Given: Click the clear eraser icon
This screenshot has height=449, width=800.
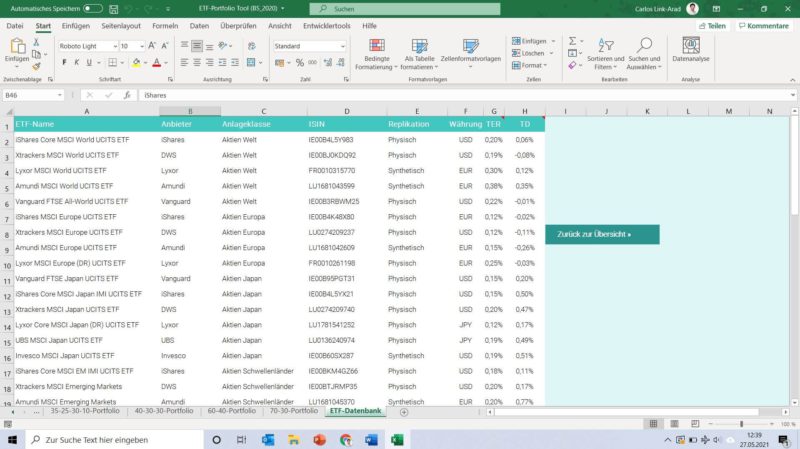Looking at the screenshot, I should [572, 65].
